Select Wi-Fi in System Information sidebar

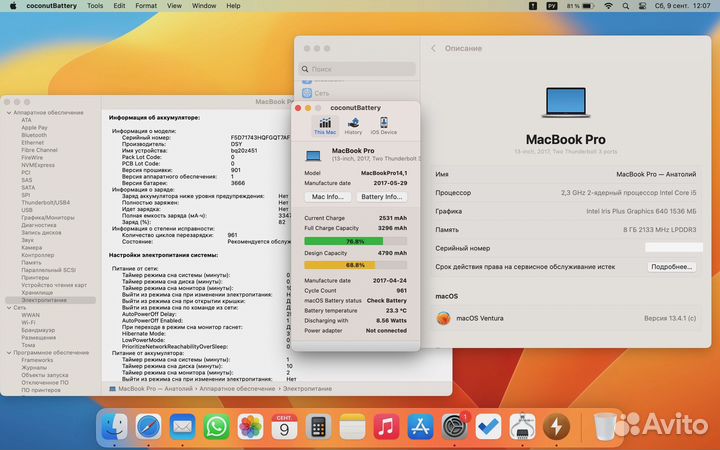tap(28, 322)
